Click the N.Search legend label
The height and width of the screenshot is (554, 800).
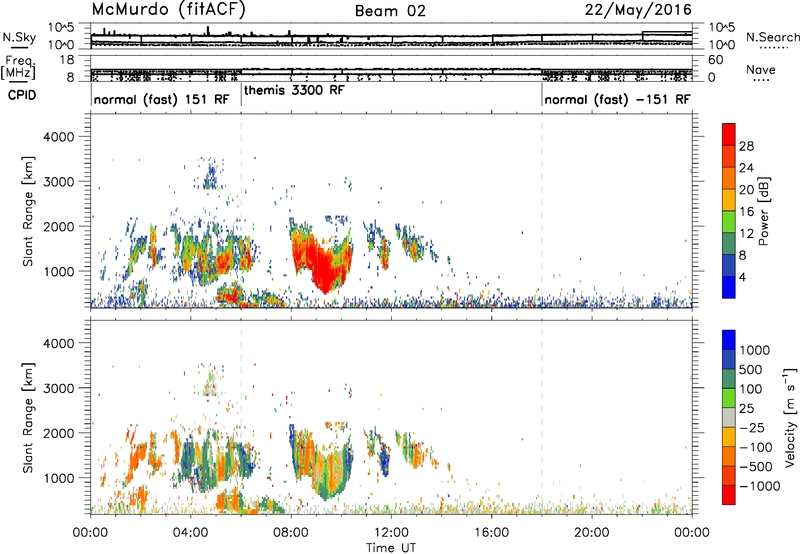(773, 37)
